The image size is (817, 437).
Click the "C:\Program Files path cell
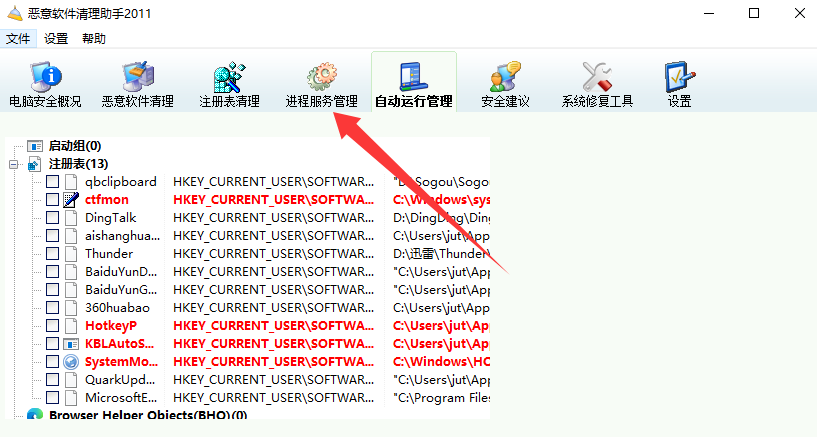(x=441, y=397)
